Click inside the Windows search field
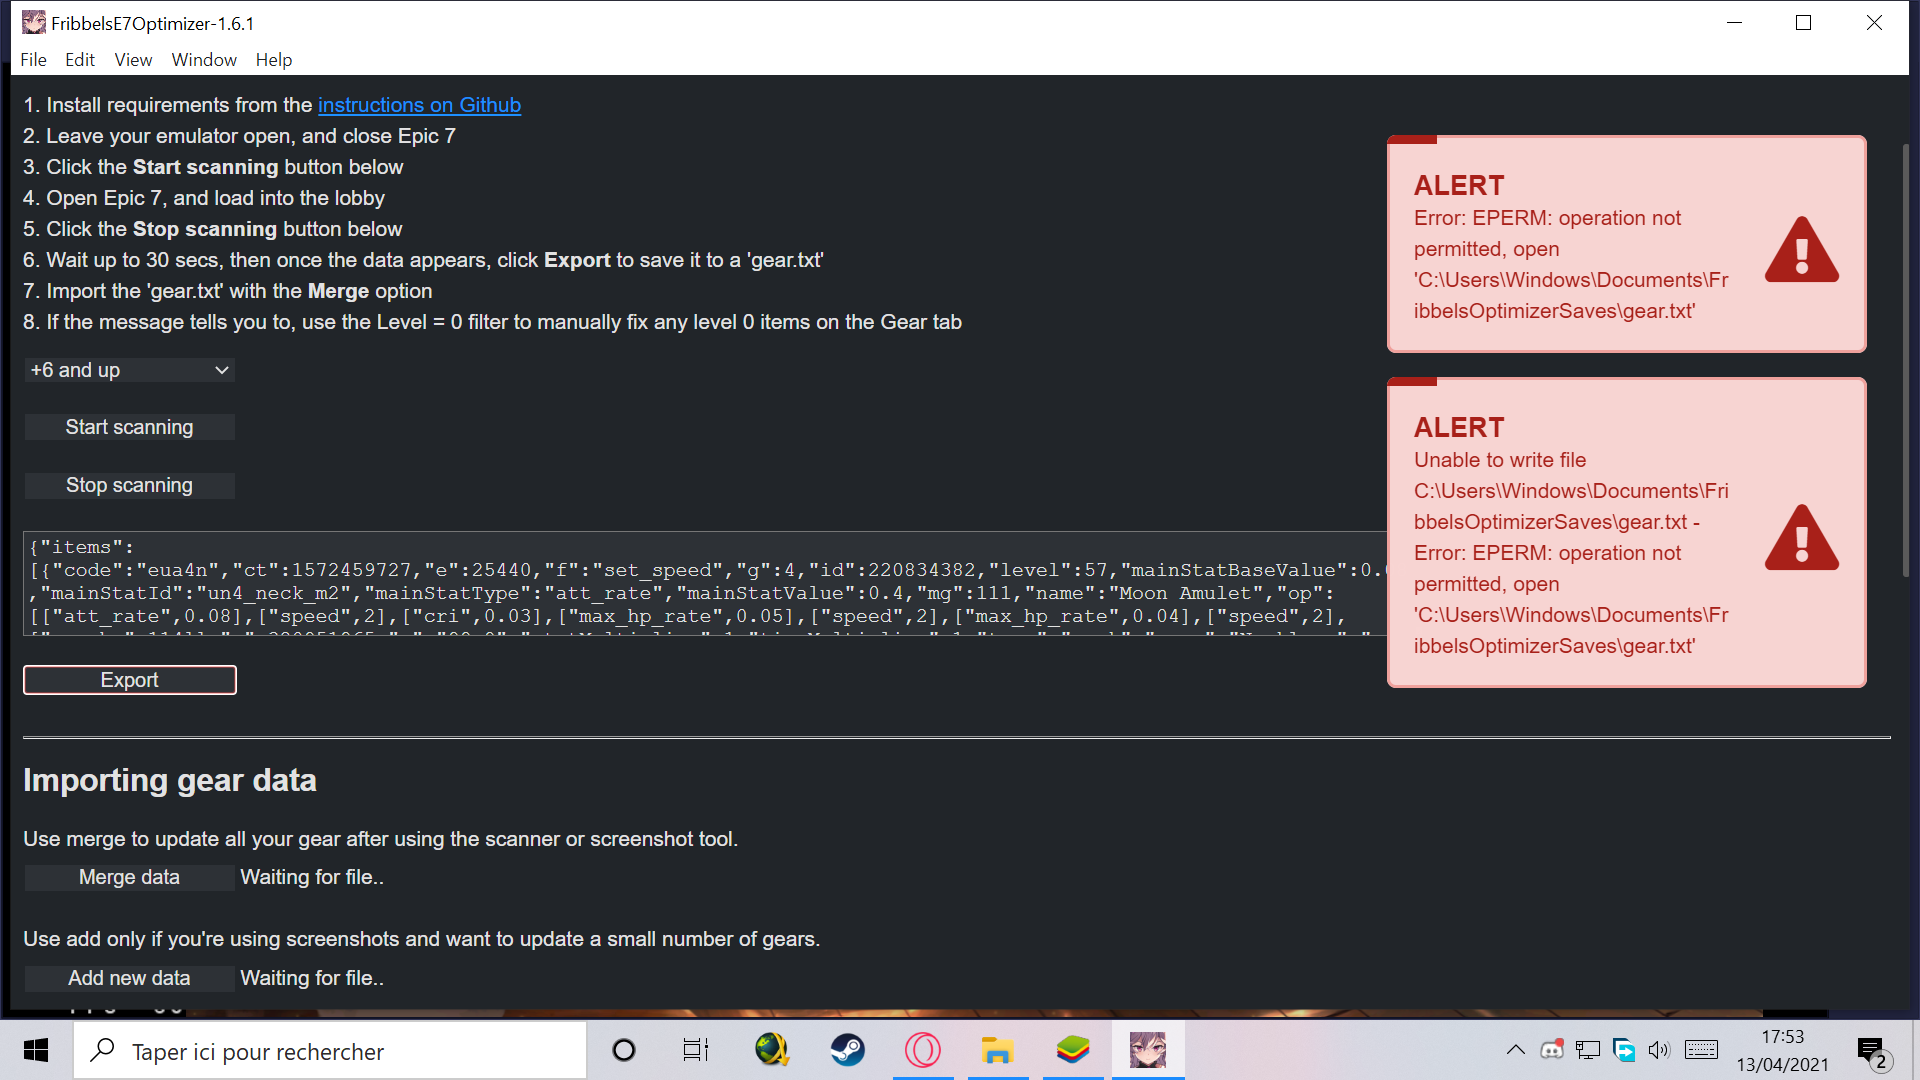Image resolution: width=1920 pixels, height=1080 pixels. [x=330, y=1050]
